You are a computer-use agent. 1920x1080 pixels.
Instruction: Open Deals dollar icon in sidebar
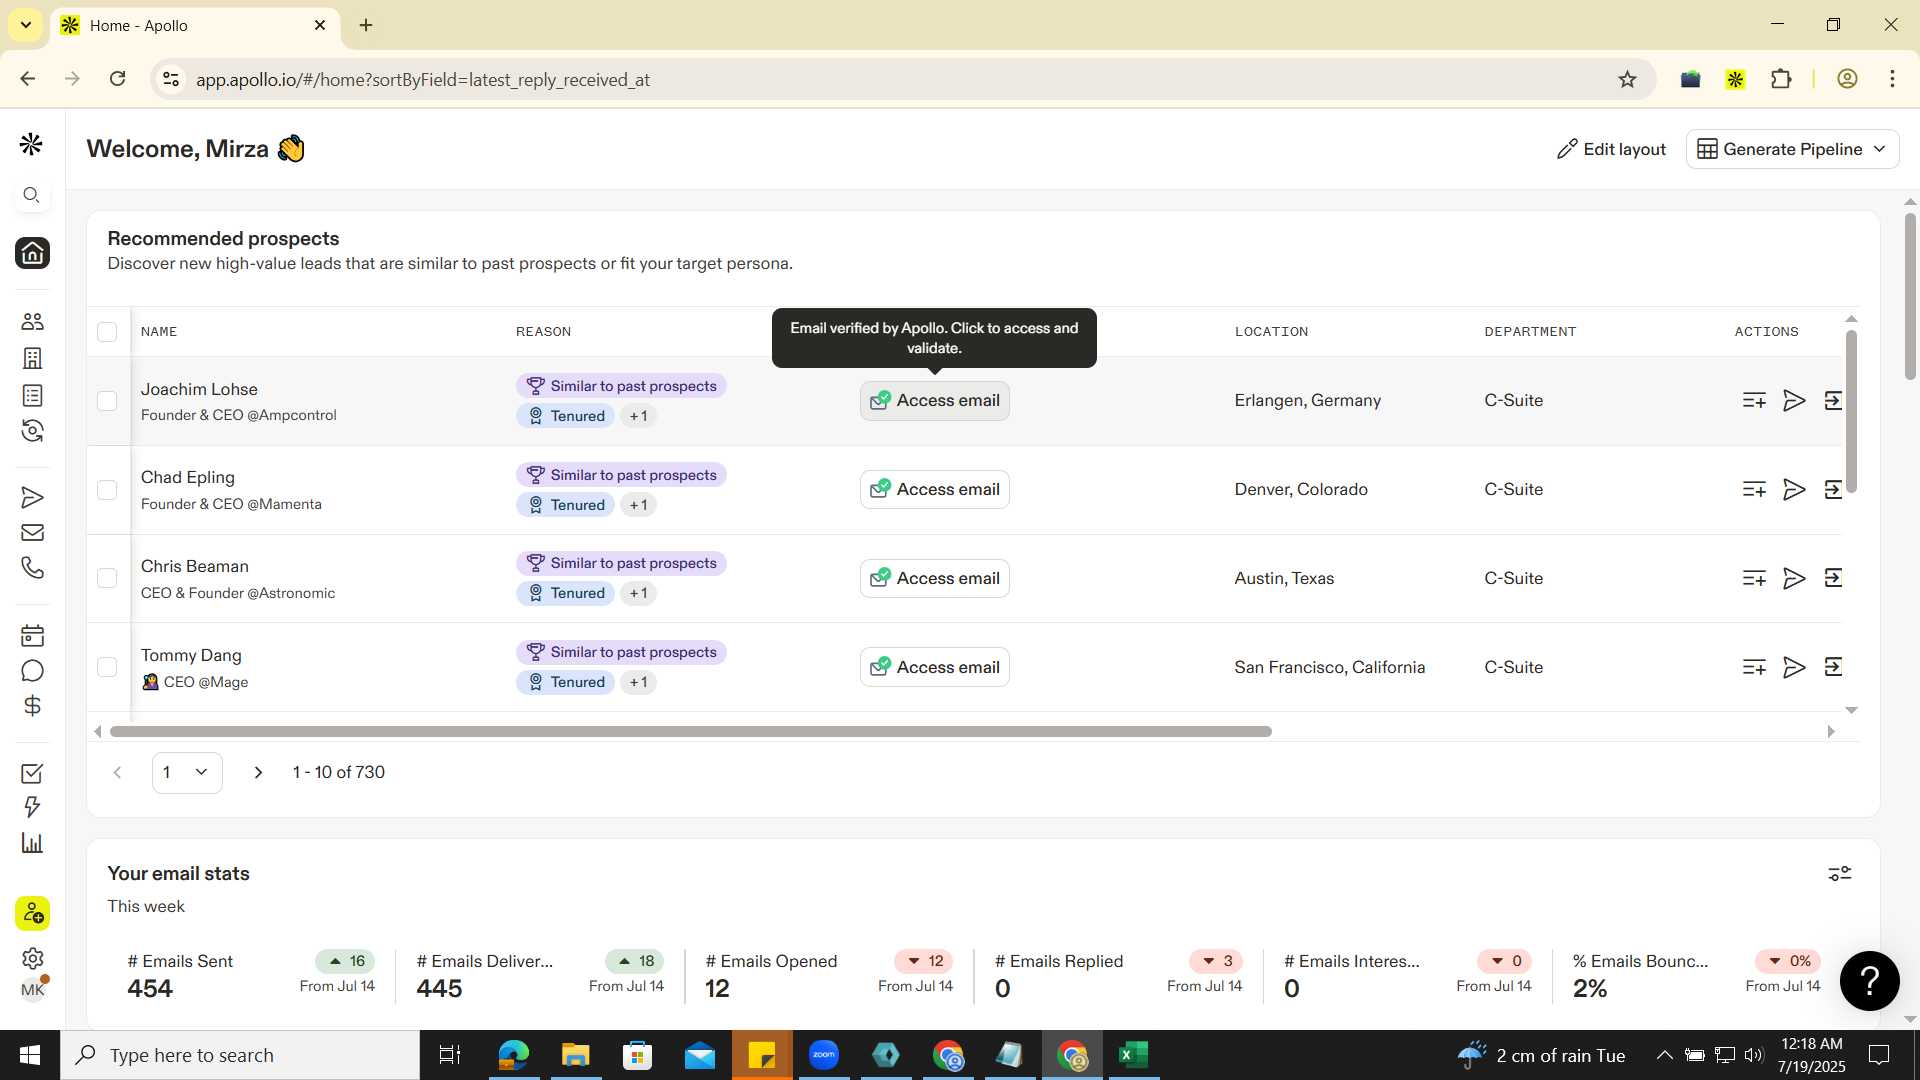pos(32,706)
